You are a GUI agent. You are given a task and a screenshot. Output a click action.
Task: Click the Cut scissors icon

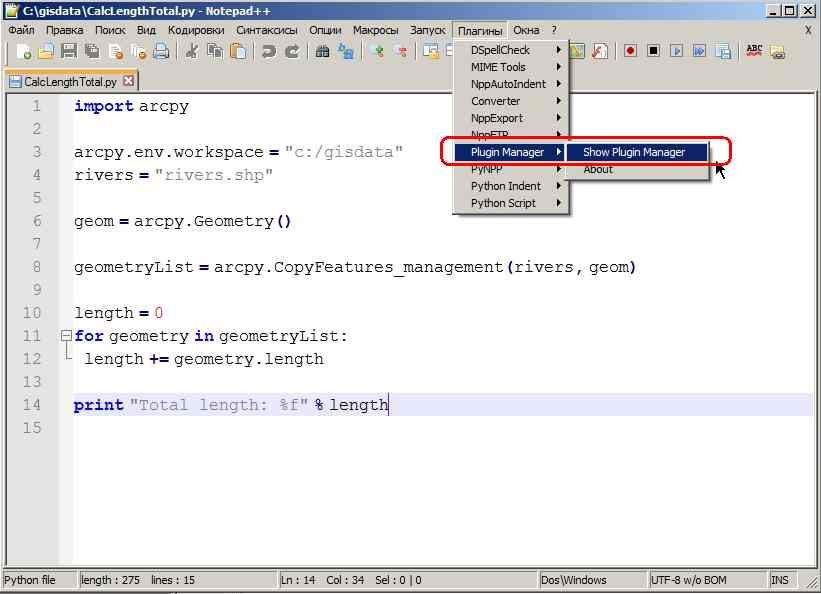tap(192, 52)
